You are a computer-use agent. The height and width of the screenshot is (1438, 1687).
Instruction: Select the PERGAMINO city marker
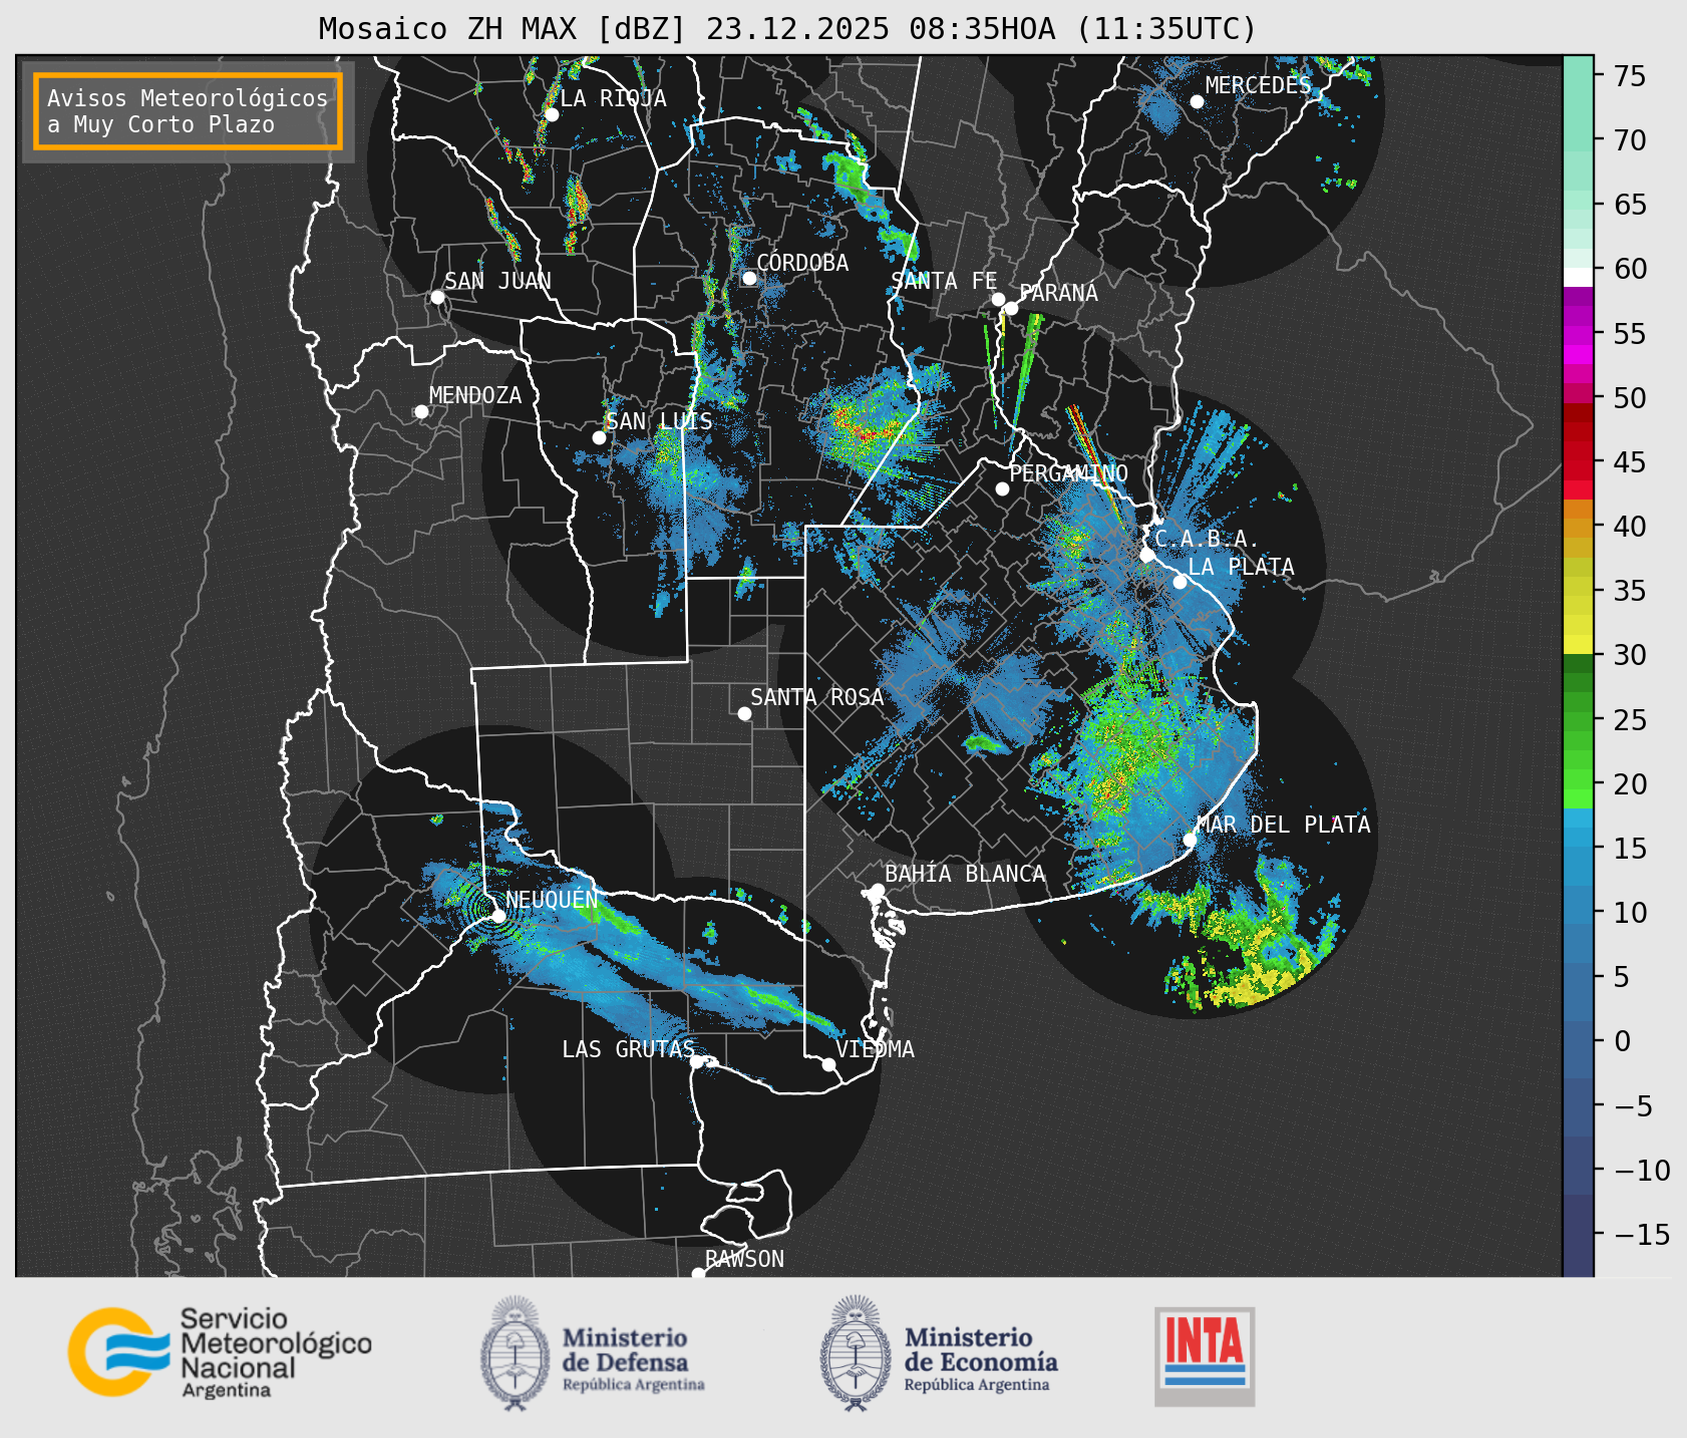coord(1002,489)
